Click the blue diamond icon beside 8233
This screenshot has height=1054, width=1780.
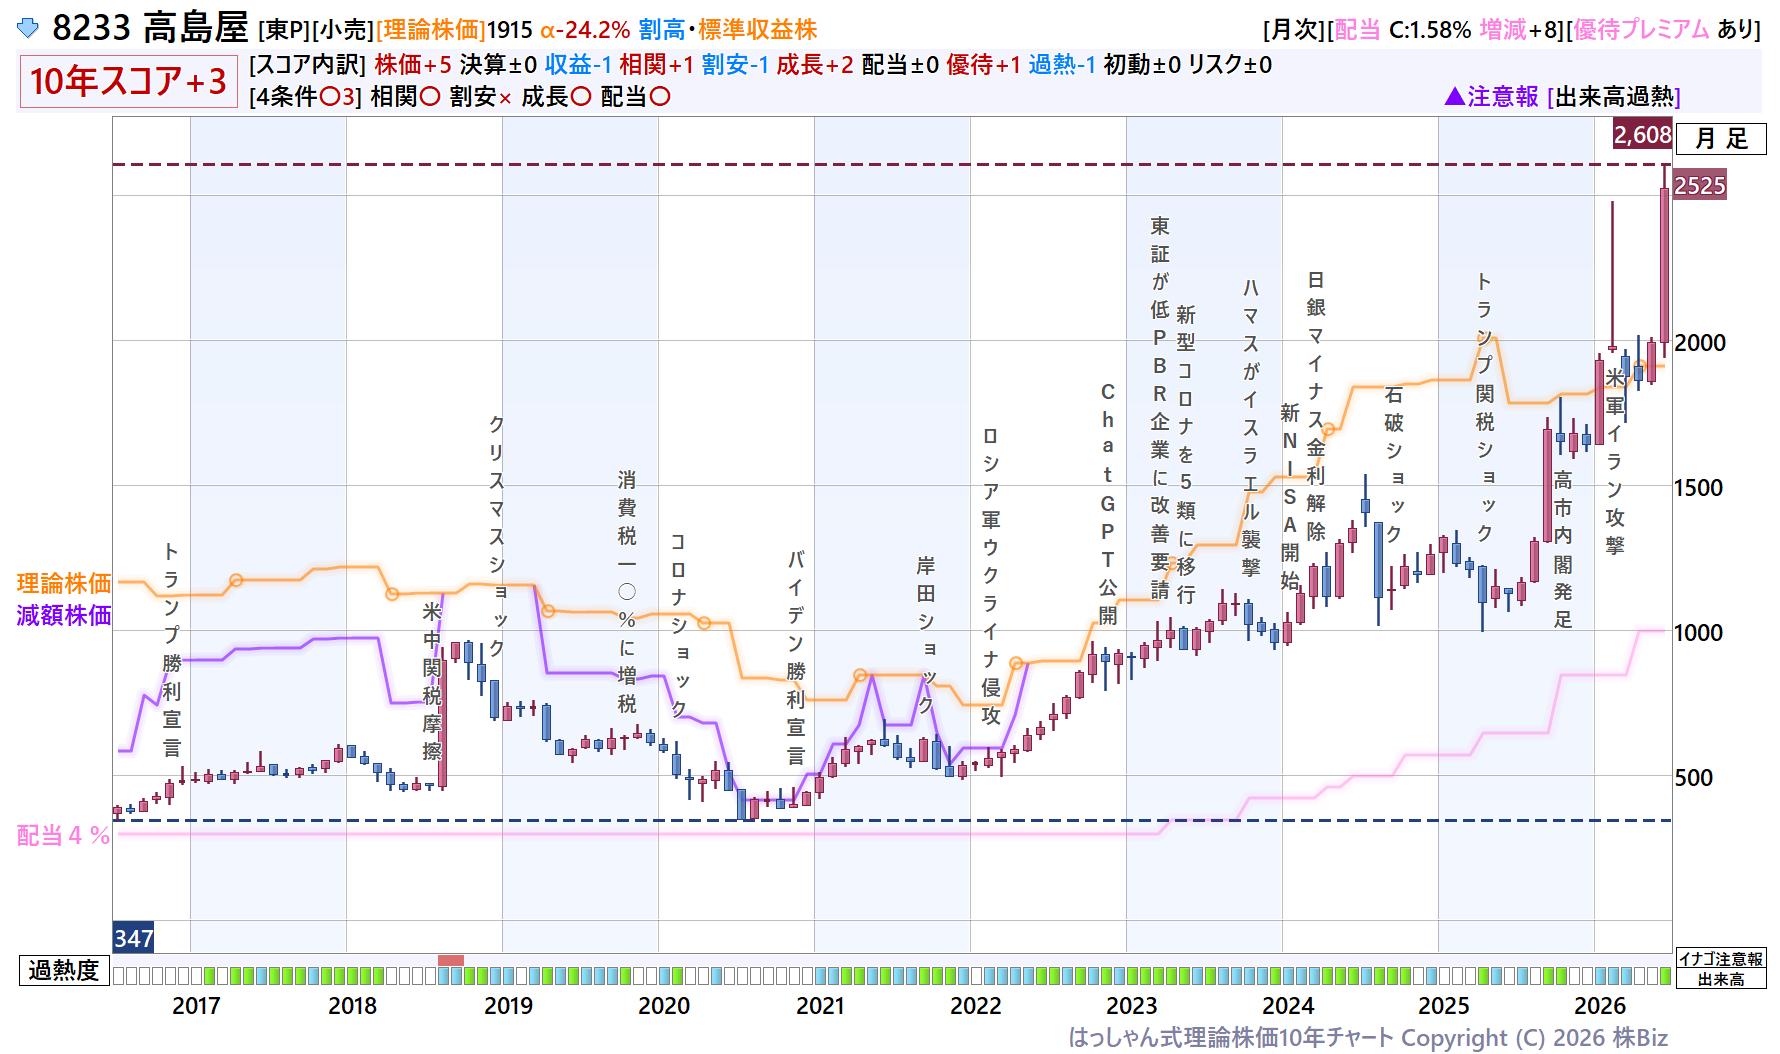click(x=29, y=28)
